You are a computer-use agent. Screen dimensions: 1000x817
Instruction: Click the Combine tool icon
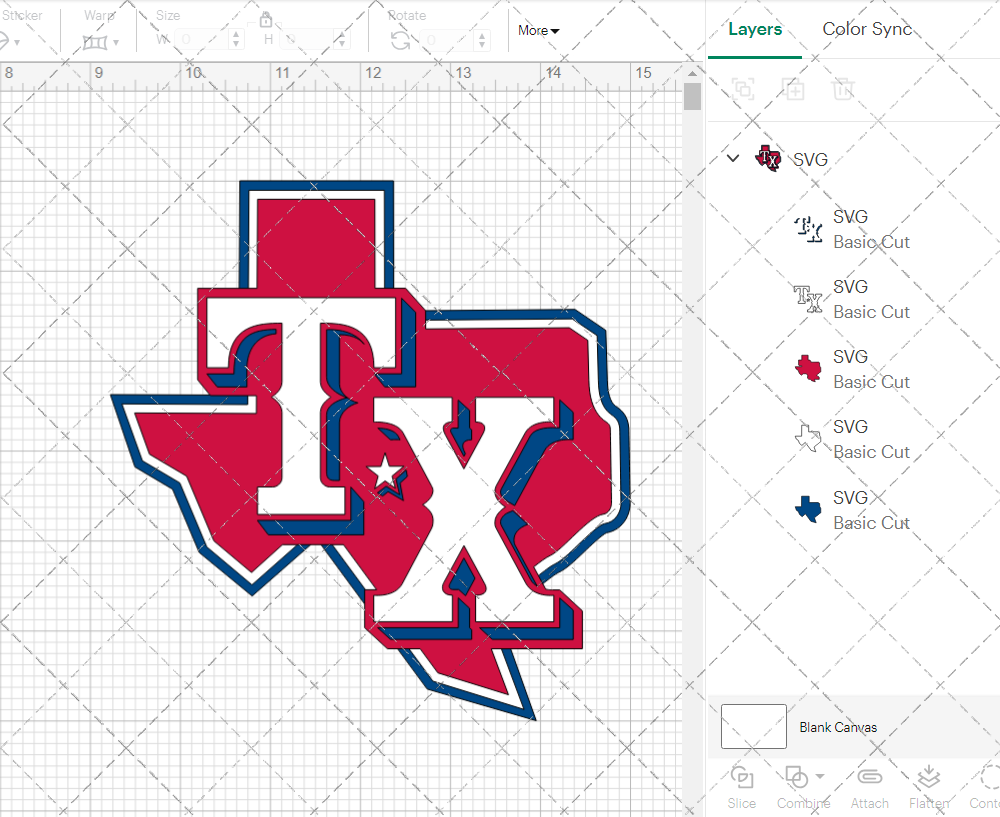click(x=798, y=776)
